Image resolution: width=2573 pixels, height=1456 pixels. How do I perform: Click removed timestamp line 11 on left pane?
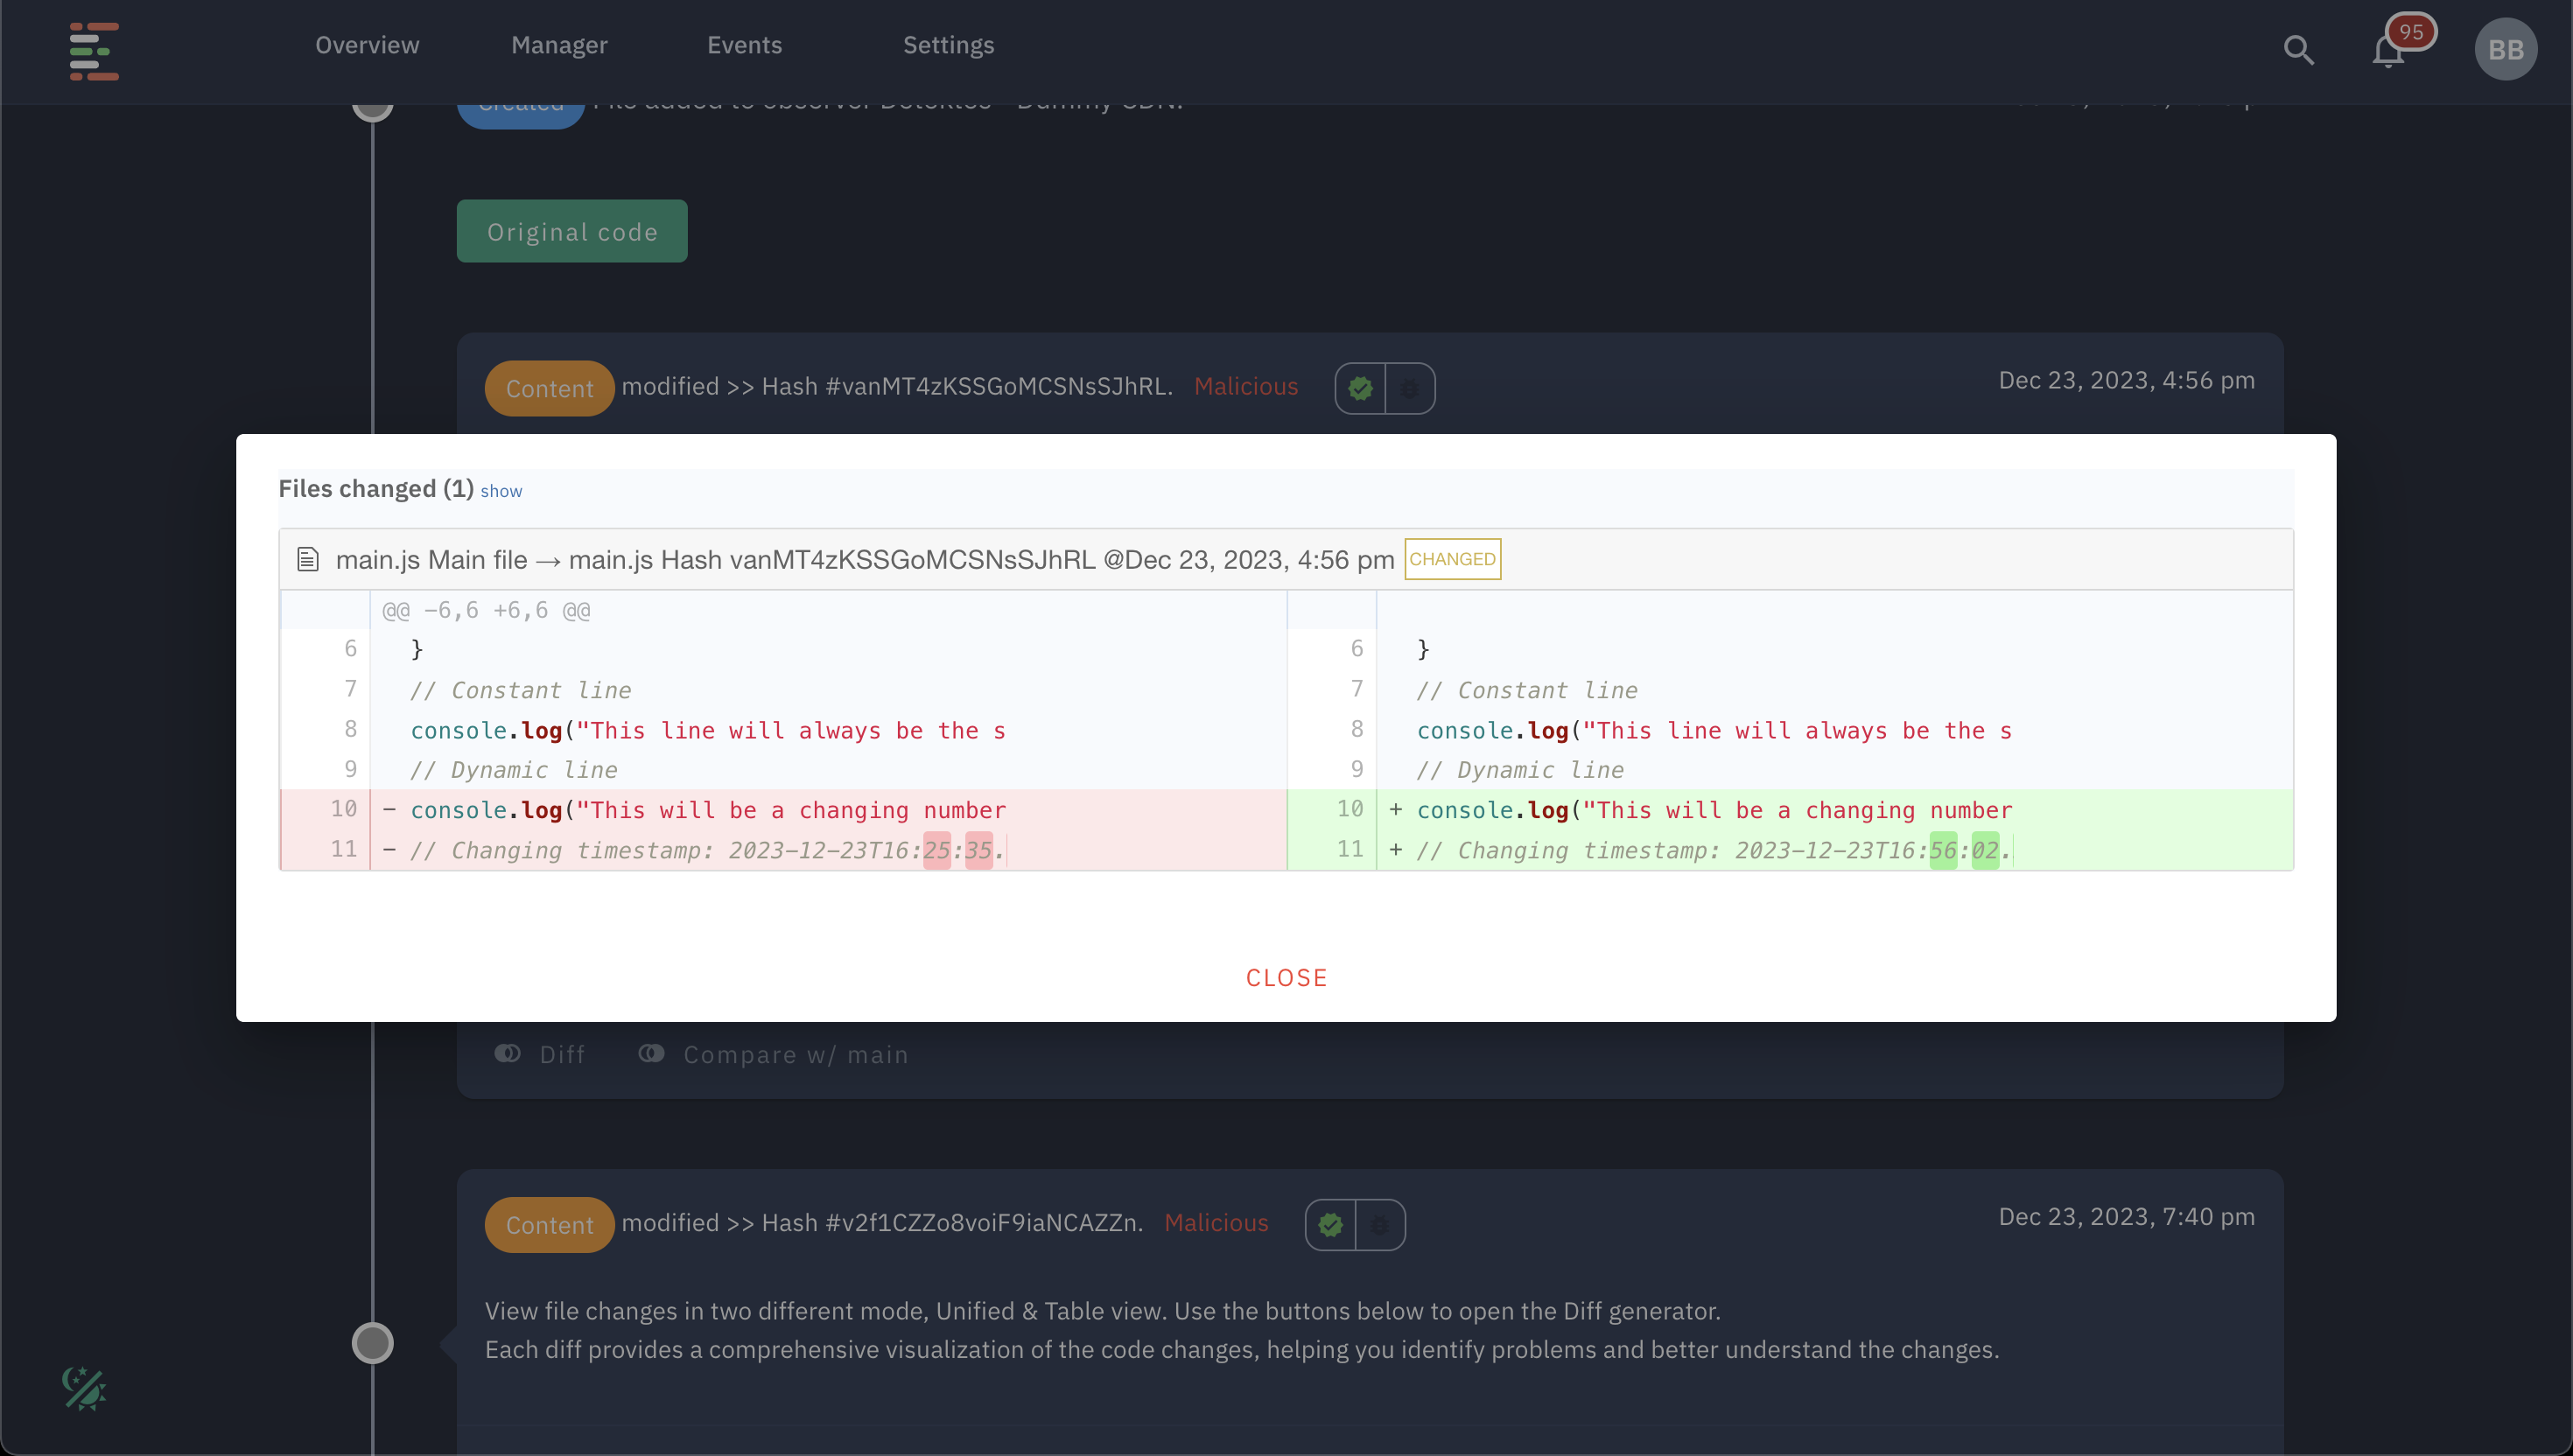click(783, 850)
